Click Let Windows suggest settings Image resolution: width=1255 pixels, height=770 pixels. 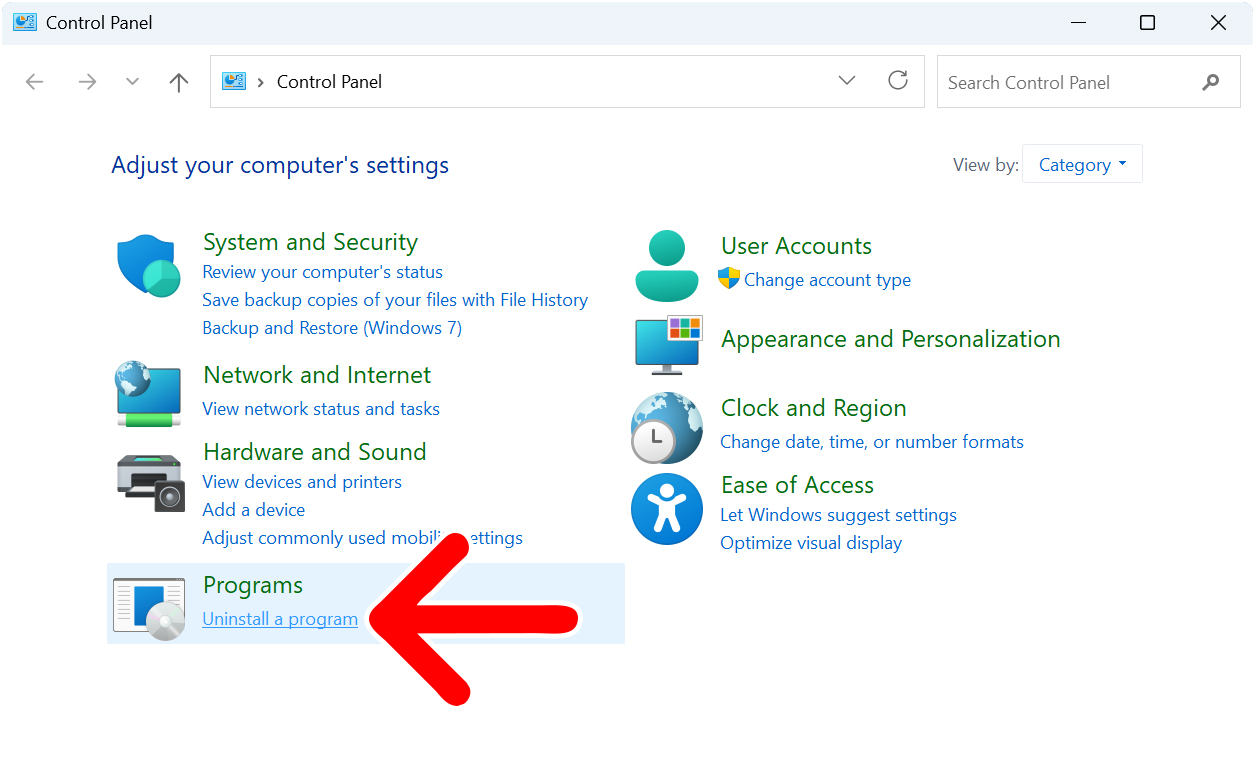[838, 514]
